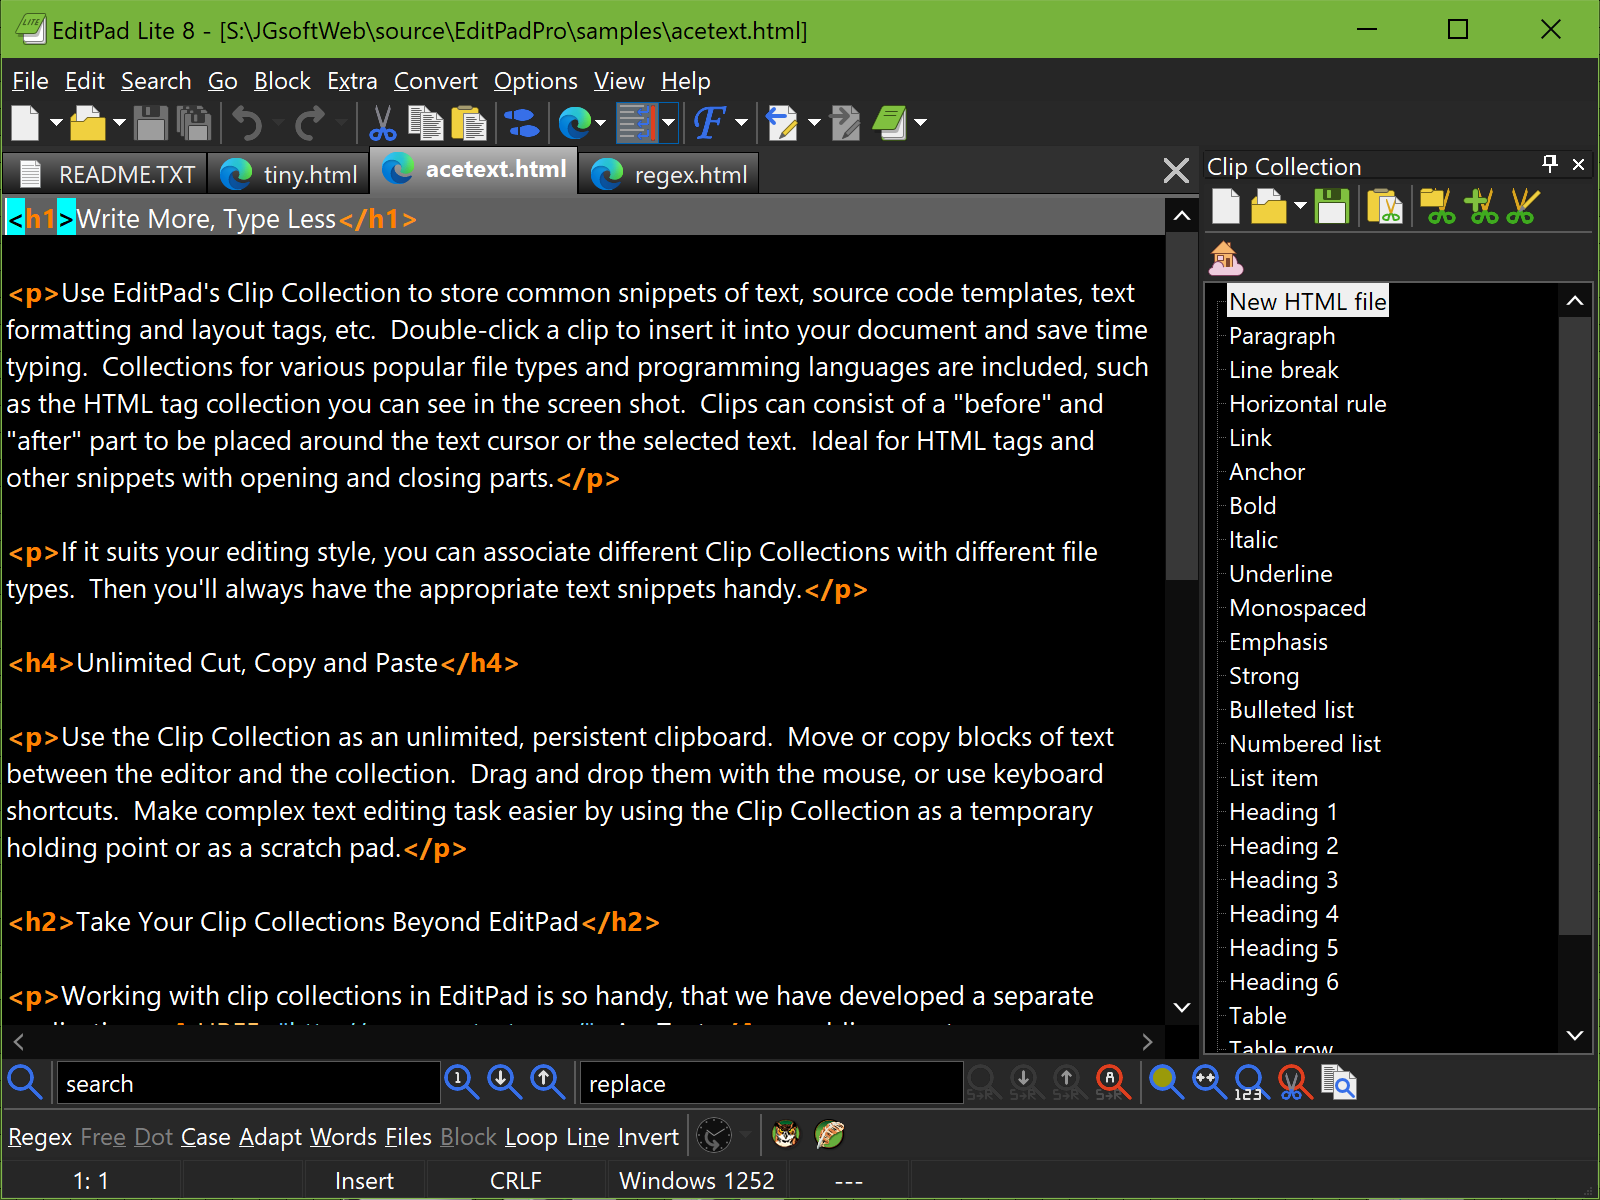Open the Search menu
Screen dimensions: 1600x1200
pos(156,81)
